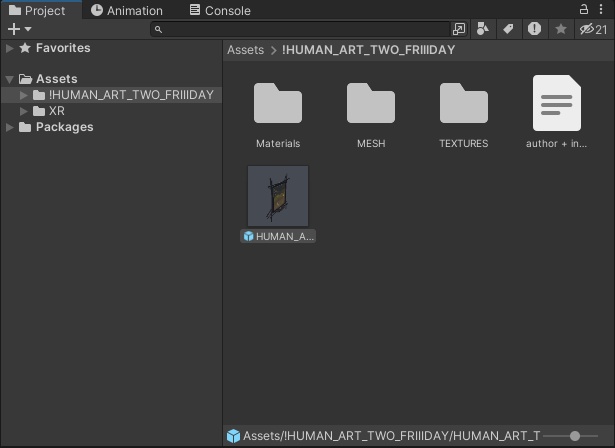Click the Materials folder label
The image size is (615, 448).
(x=278, y=144)
